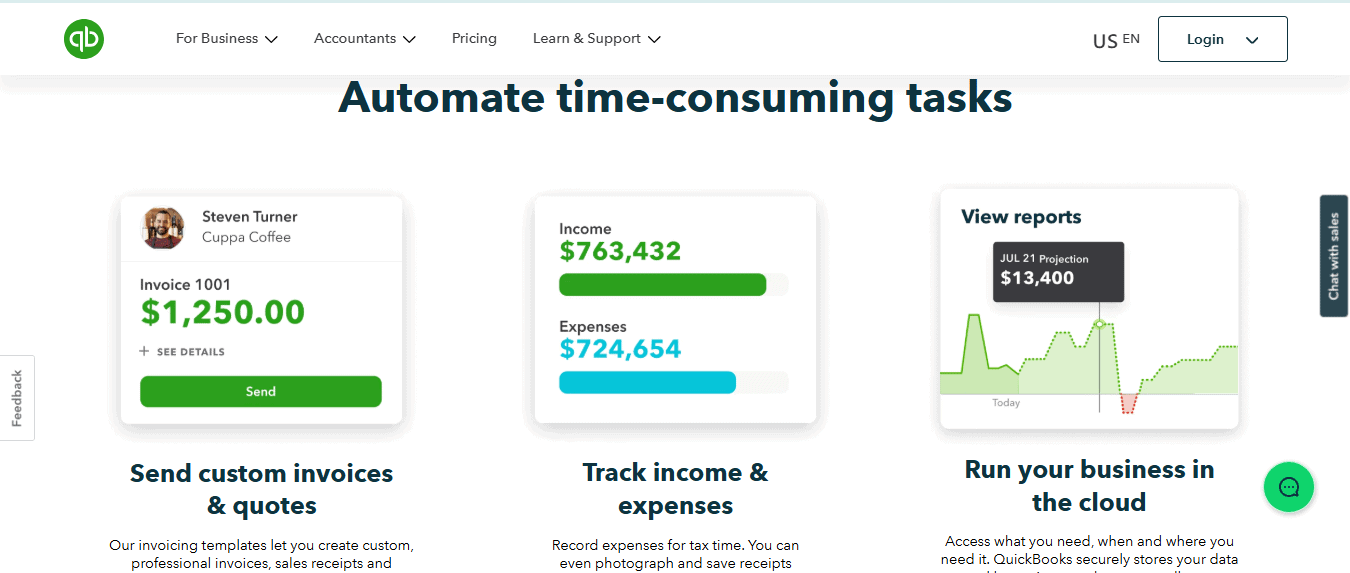Expand the Accountants dropdown chevron

coord(409,39)
